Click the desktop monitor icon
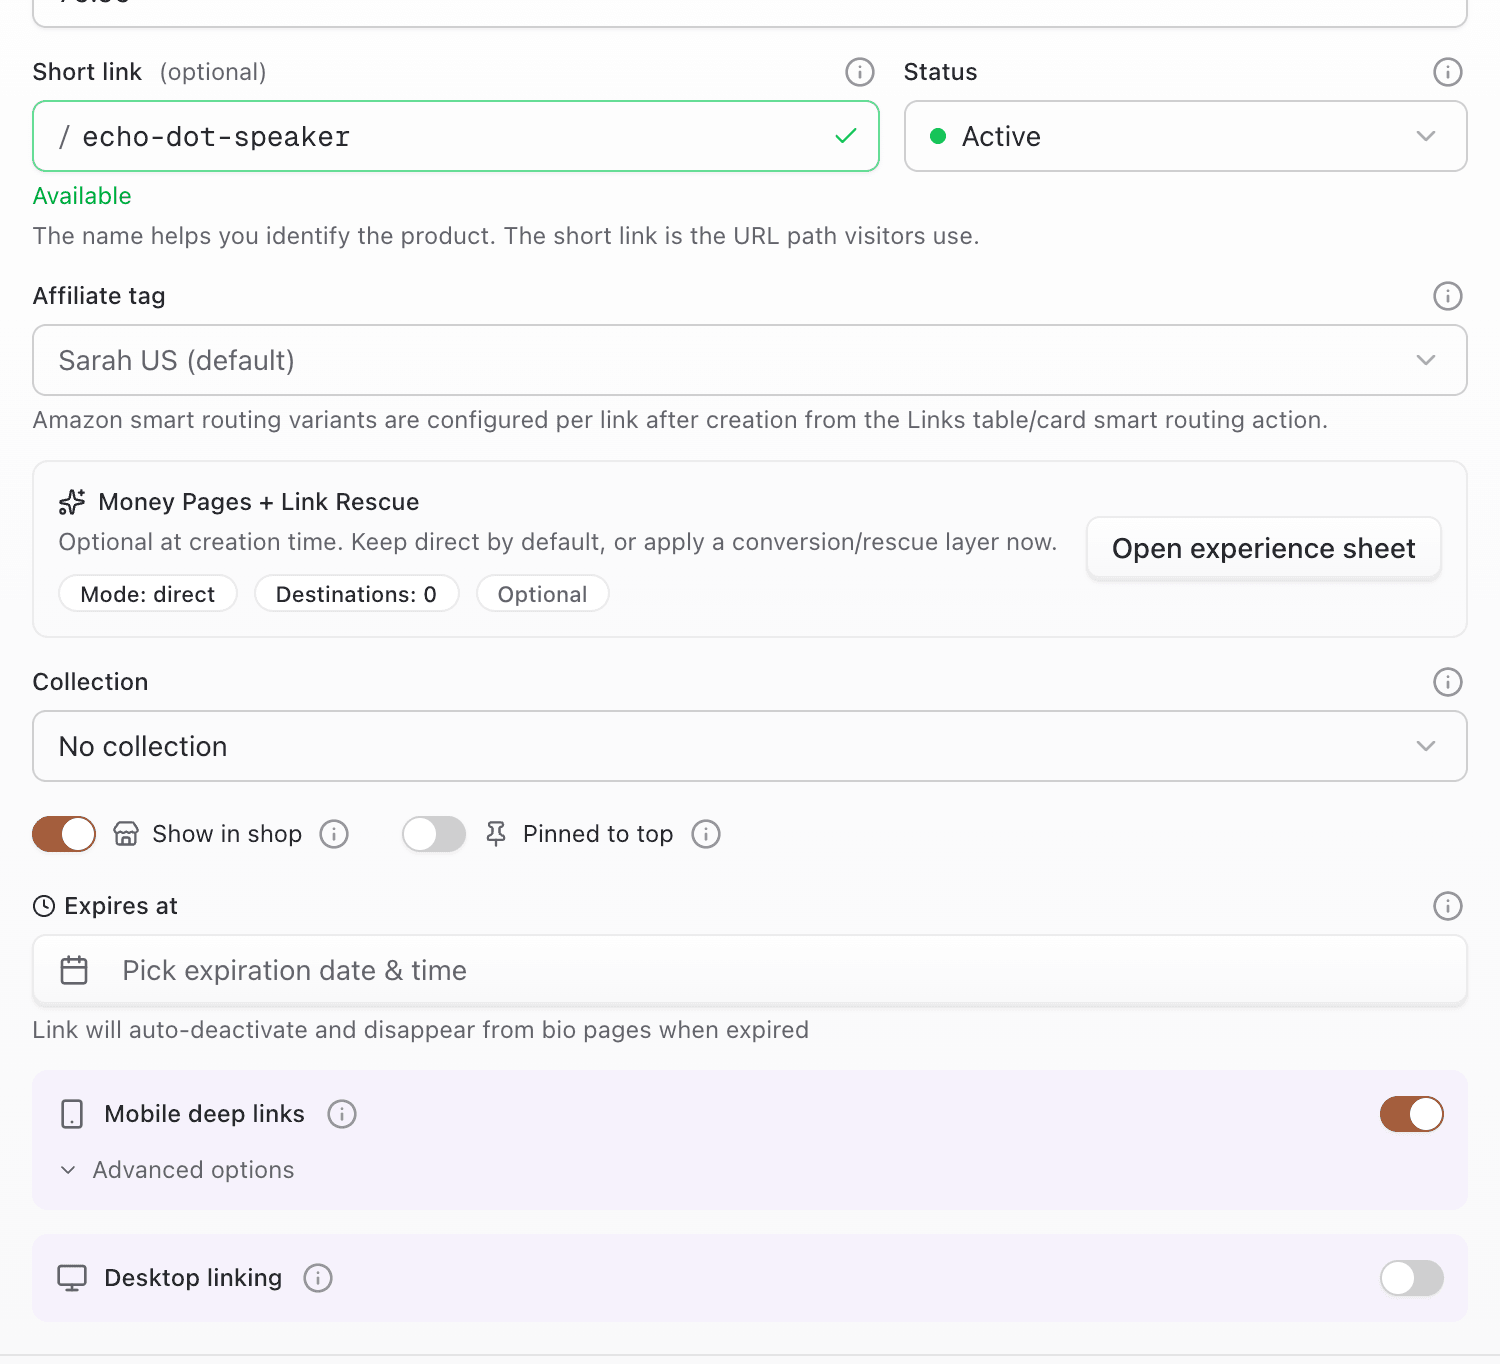The height and width of the screenshot is (1364, 1500). point(72,1278)
